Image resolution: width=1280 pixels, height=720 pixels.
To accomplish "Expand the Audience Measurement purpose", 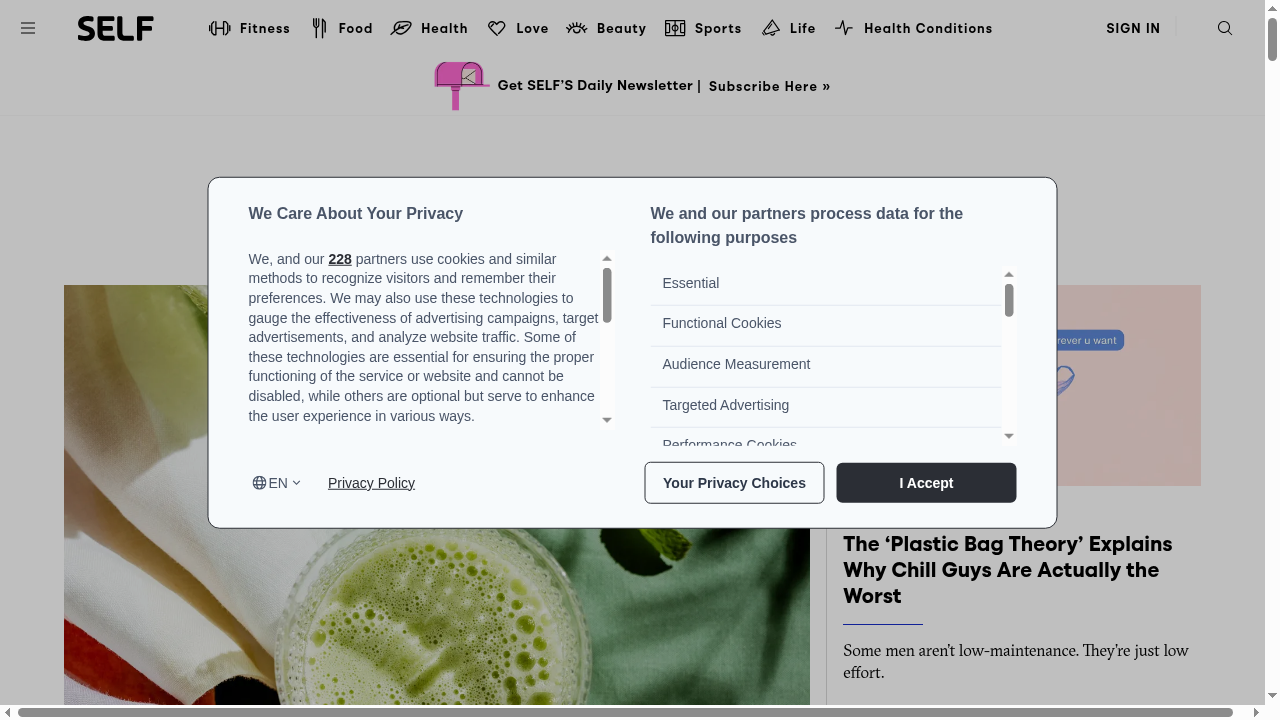I will pyautogui.click(x=736, y=364).
